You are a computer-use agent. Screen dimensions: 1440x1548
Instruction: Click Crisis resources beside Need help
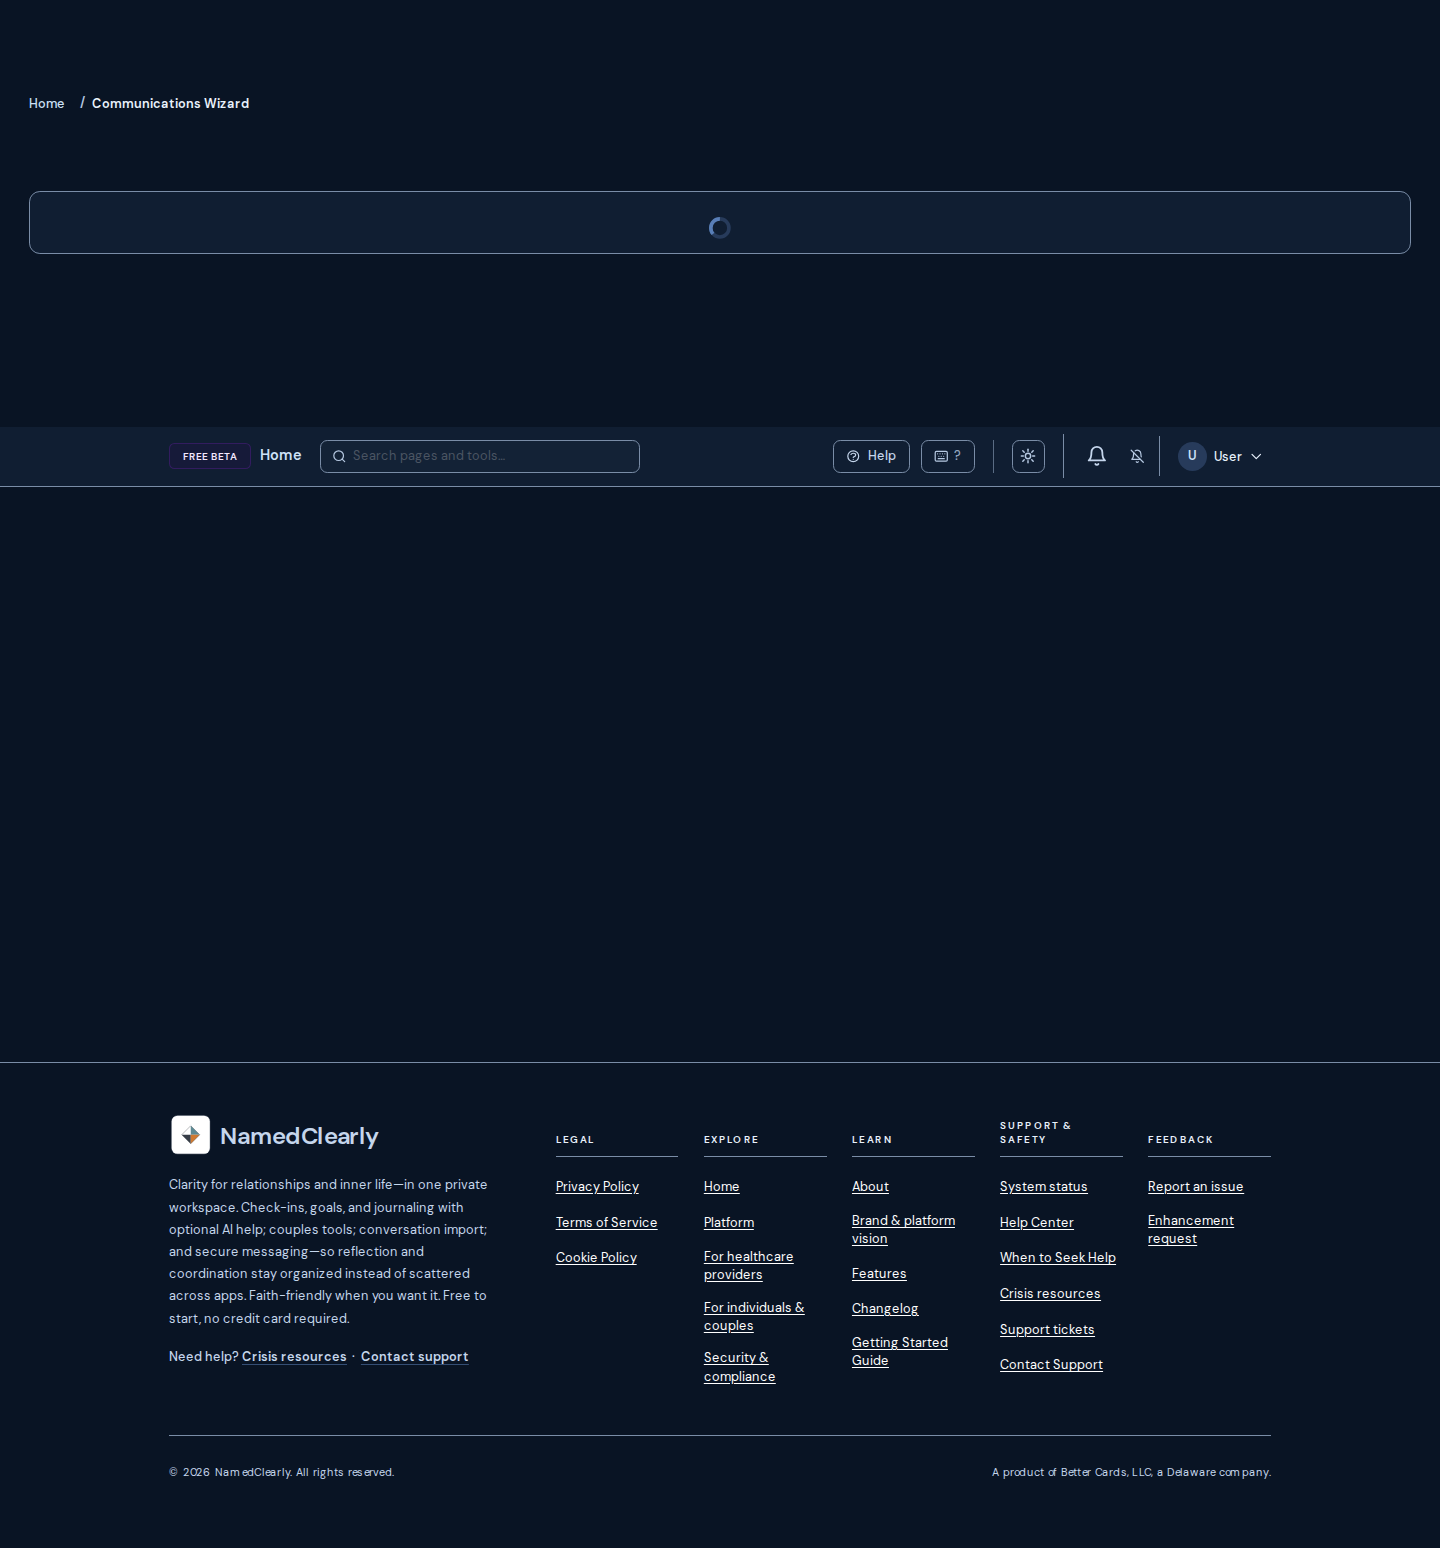click(x=294, y=1356)
